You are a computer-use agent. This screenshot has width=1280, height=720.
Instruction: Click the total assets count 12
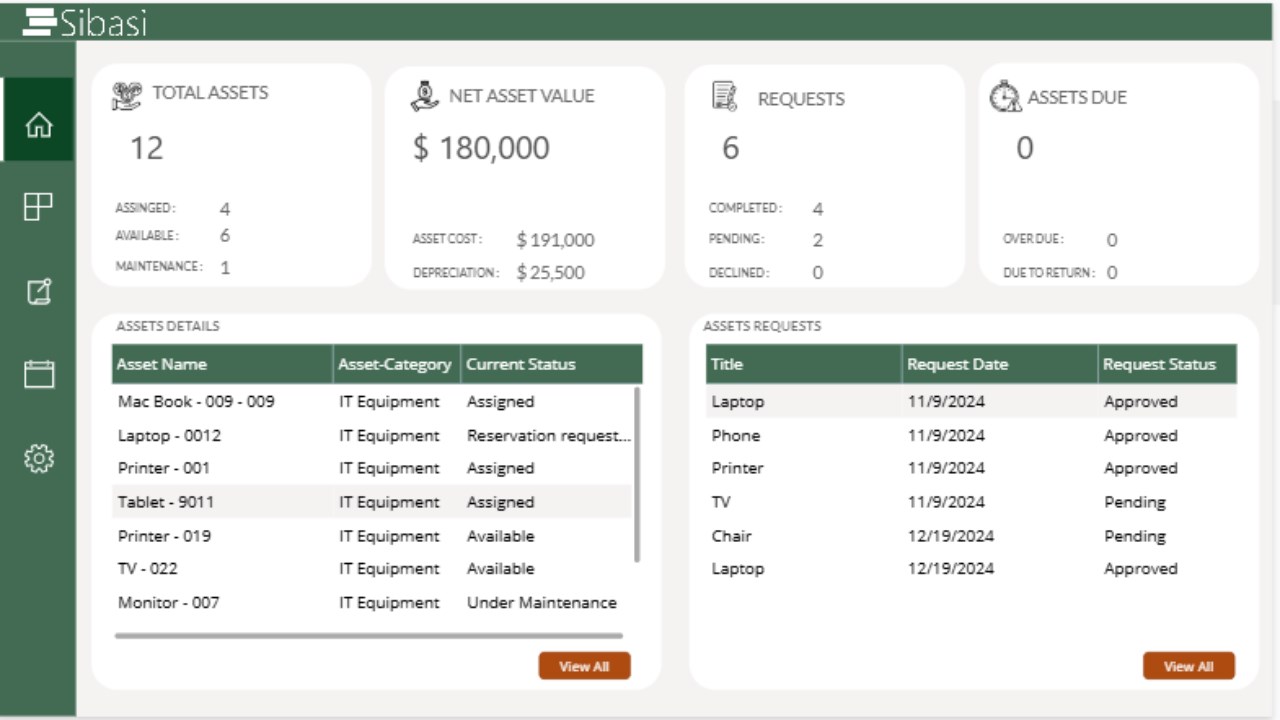pyautogui.click(x=146, y=148)
